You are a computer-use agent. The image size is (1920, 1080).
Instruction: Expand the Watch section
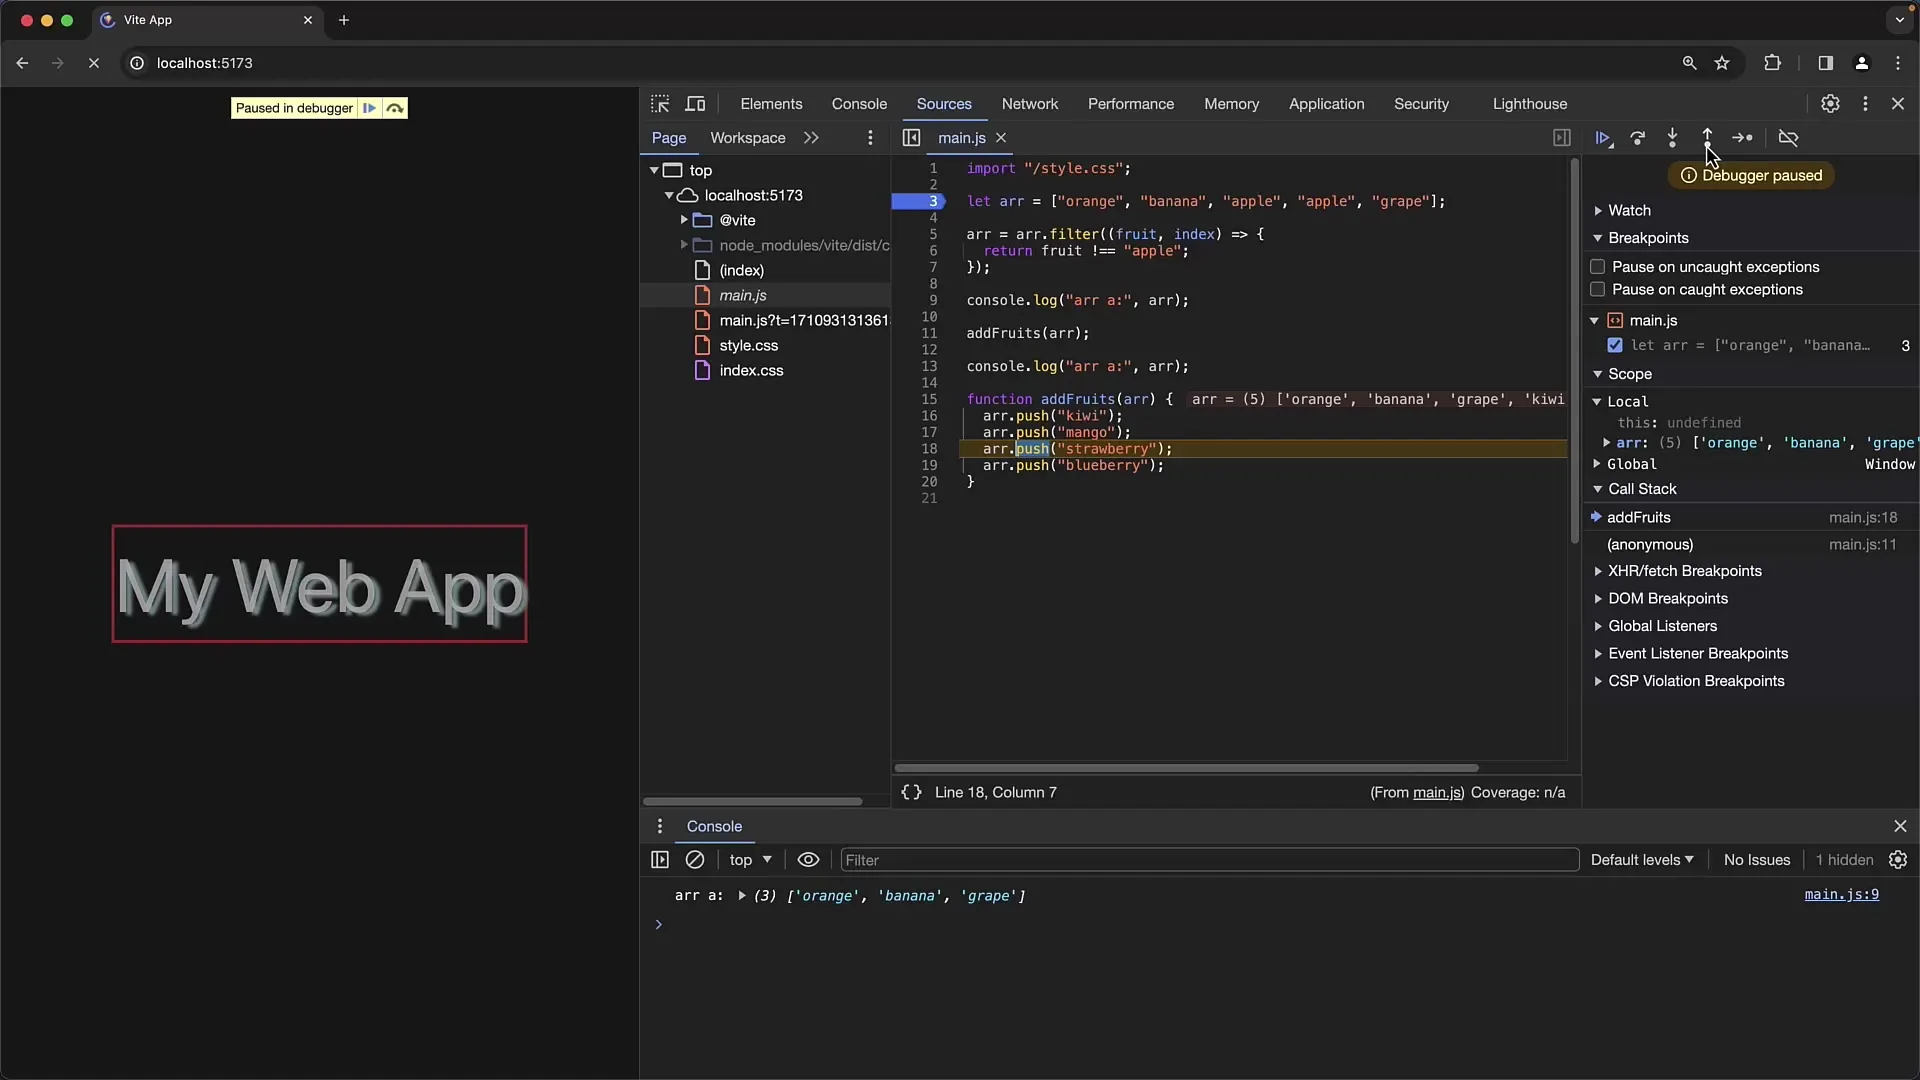click(x=1629, y=210)
